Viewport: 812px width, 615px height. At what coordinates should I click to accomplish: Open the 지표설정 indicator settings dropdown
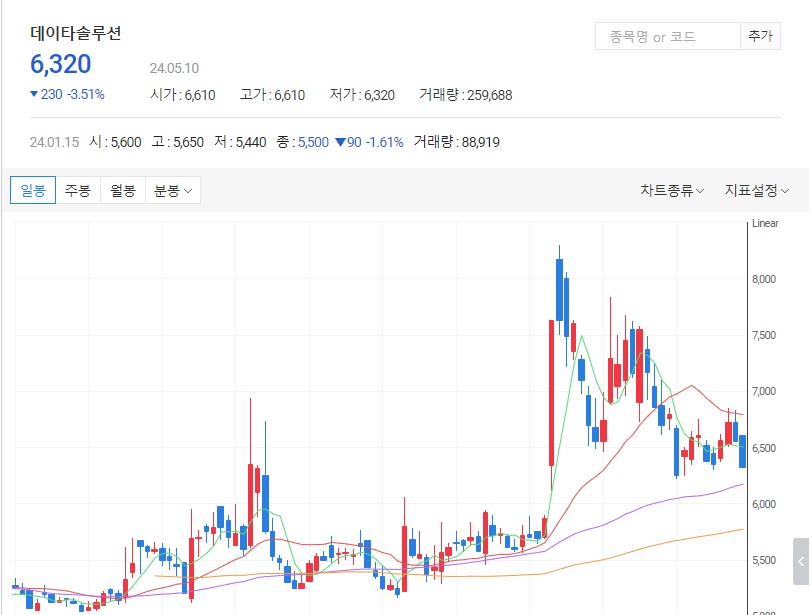(x=757, y=190)
